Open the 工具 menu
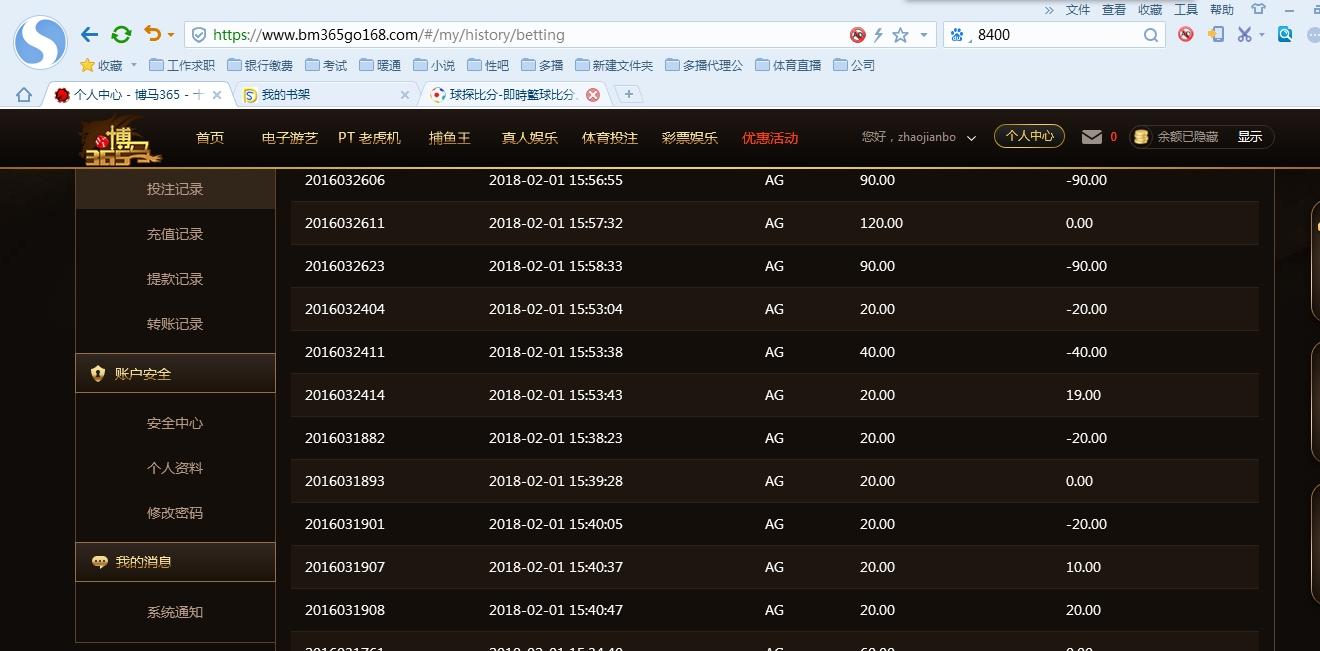The width and height of the screenshot is (1320, 651). click(1186, 9)
